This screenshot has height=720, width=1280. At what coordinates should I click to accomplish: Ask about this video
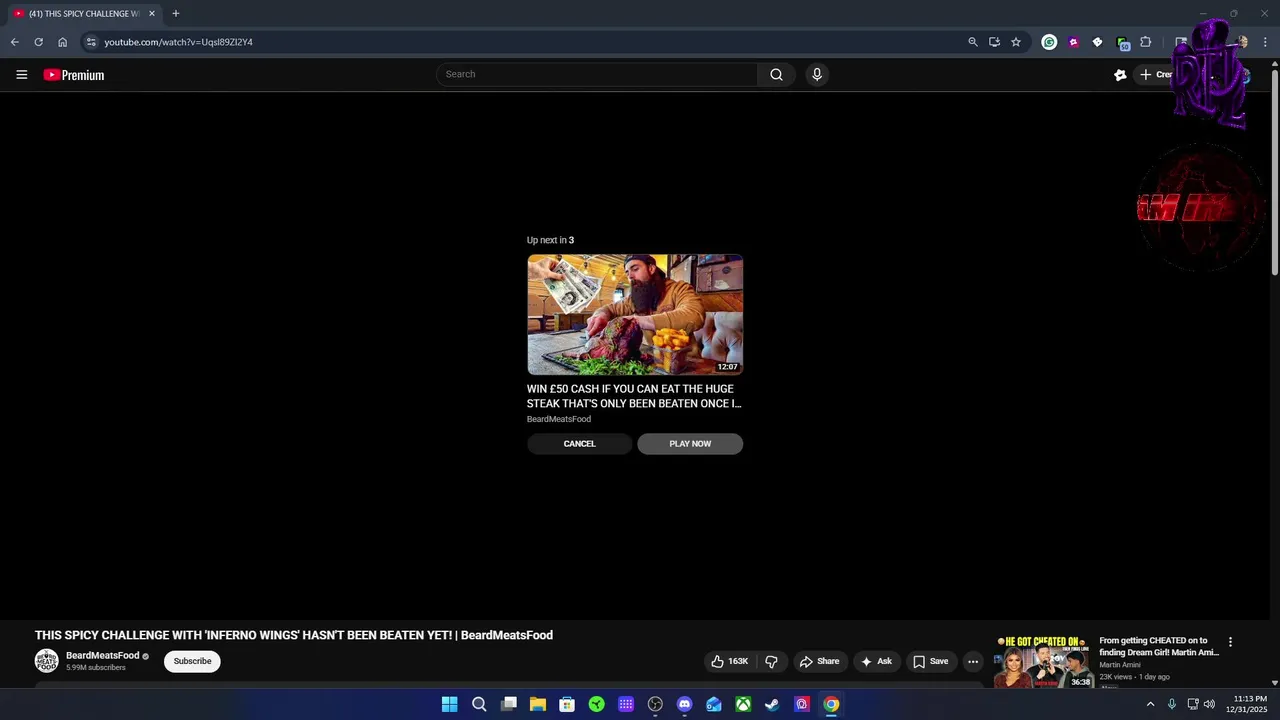[876, 661]
